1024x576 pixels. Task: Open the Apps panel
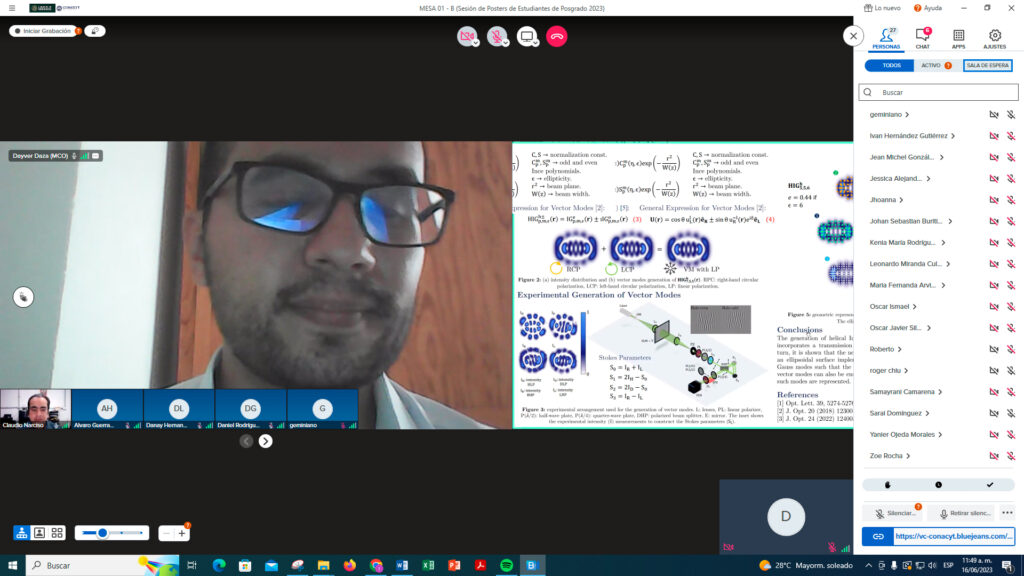point(958,38)
